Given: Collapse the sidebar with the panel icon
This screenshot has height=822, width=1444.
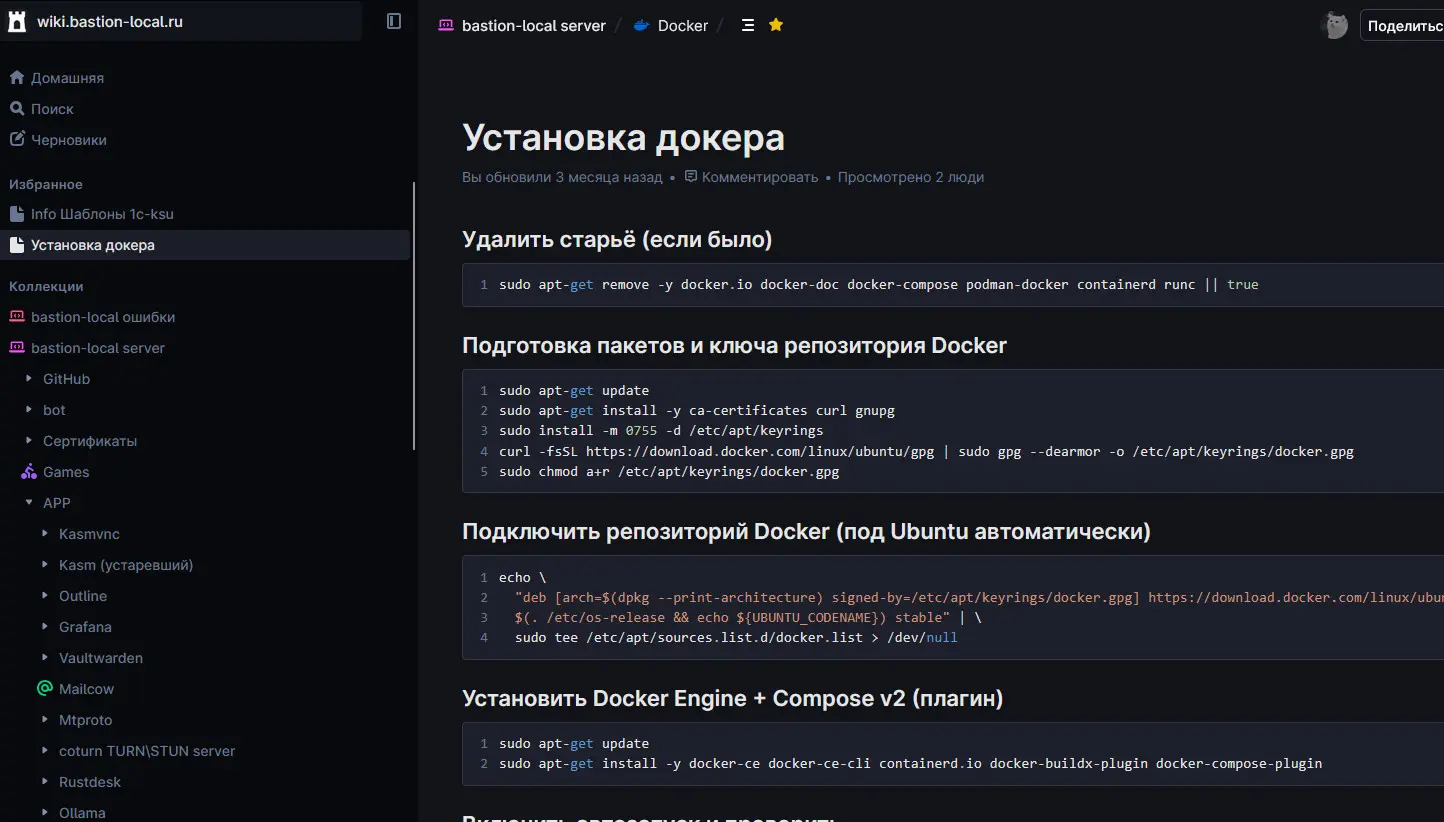Looking at the screenshot, I should [x=394, y=21].
